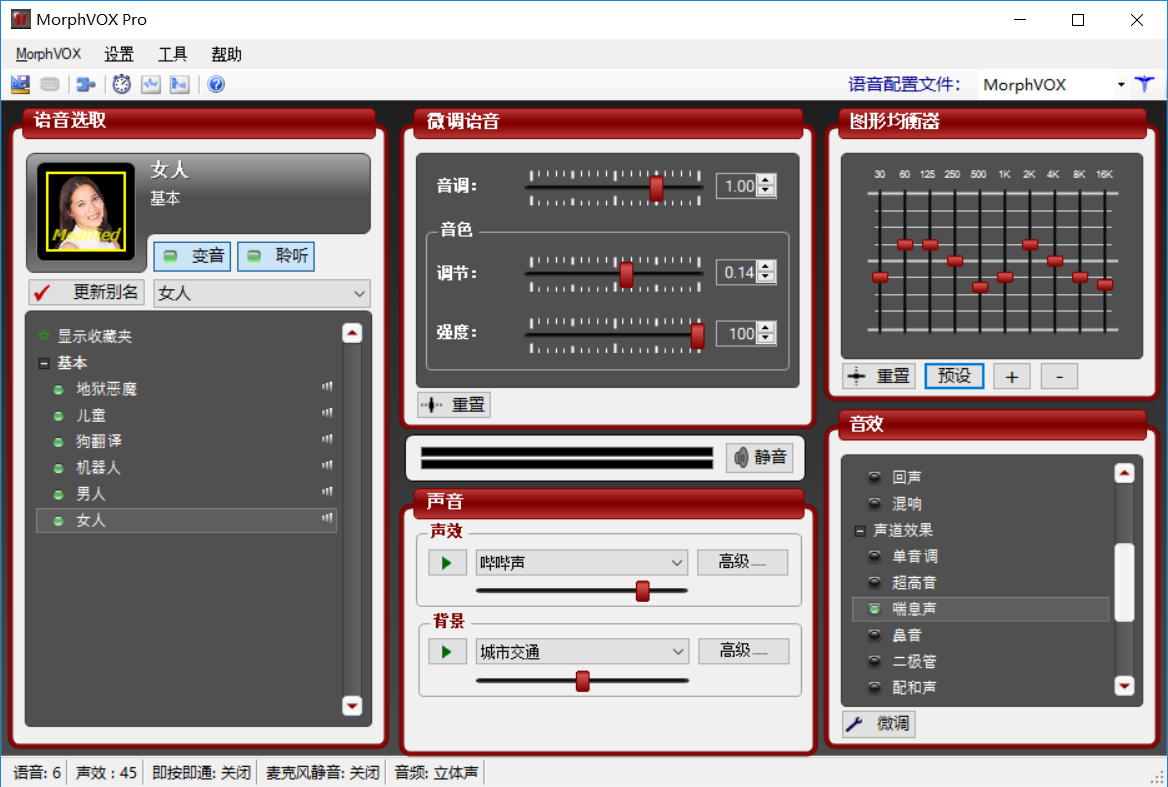This screenshot has height=787, width=1168.
Task: Click the puzzle piece plug-in toolbar icon
Action: (x=86, y=85)
